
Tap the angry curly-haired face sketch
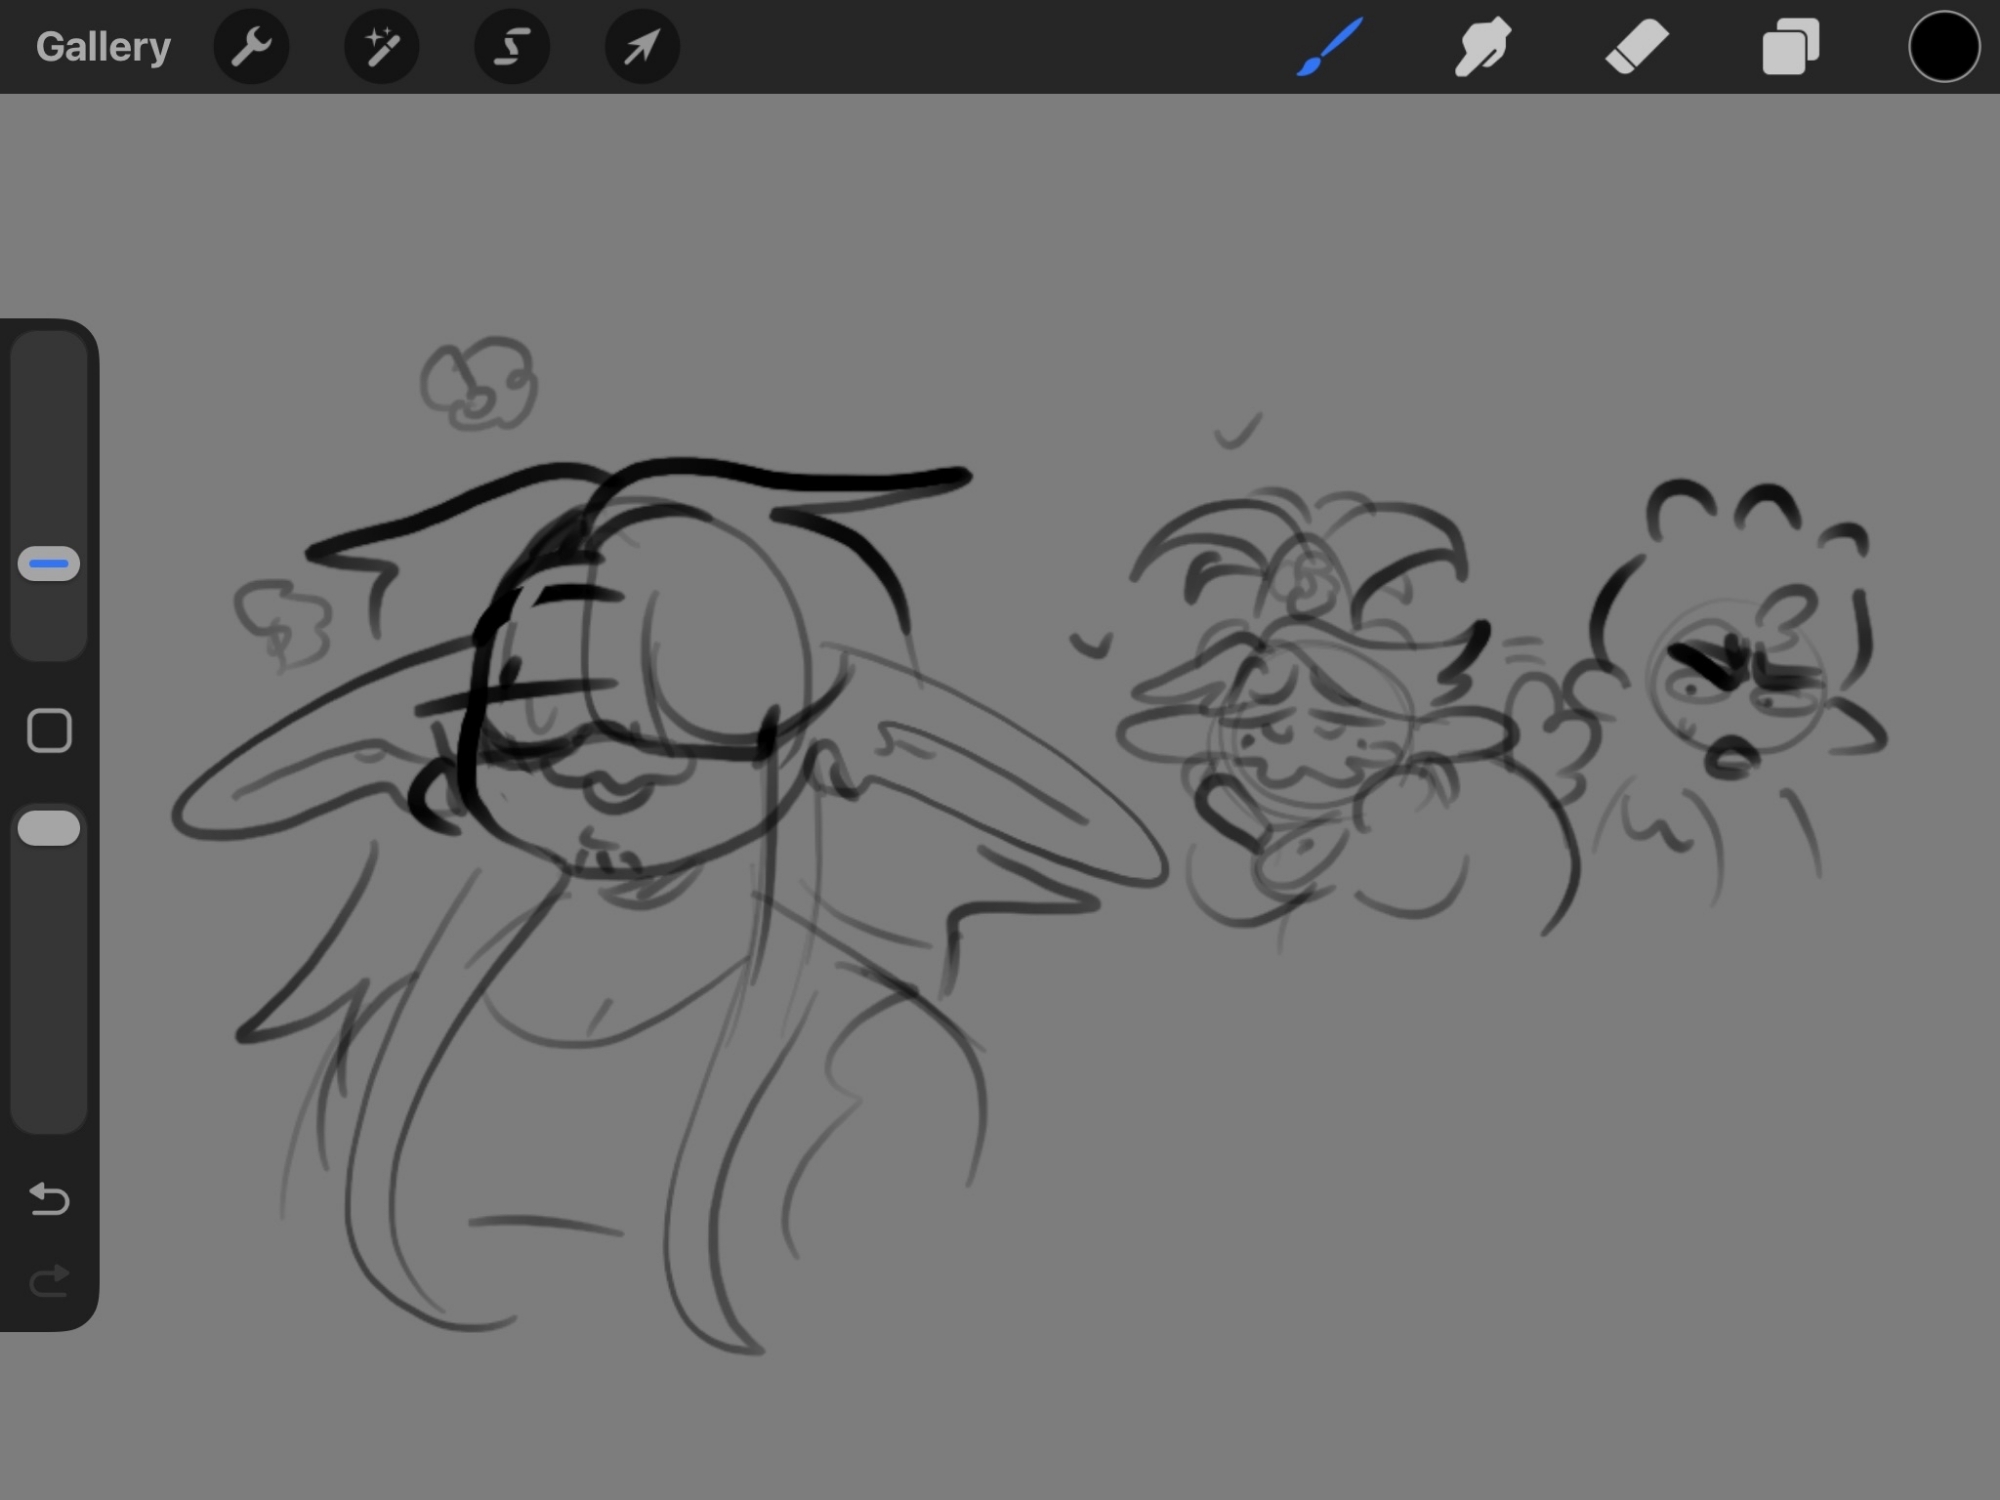[1735, 690]
